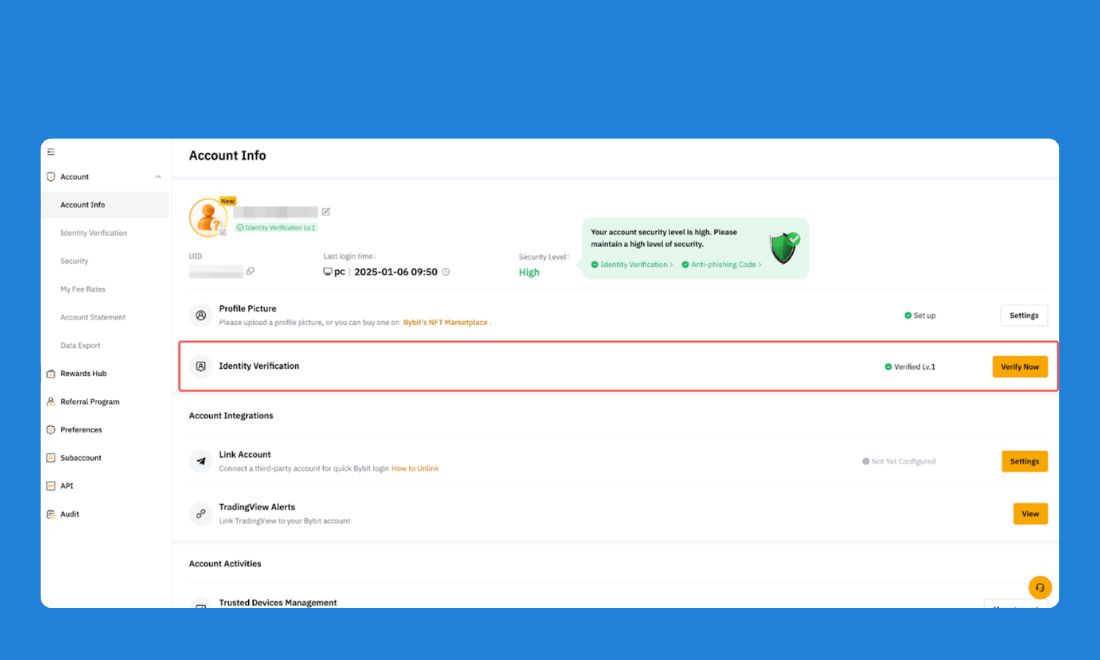Open Link Account Settings button
1100x660 pixels.
tap(1024, 462)
